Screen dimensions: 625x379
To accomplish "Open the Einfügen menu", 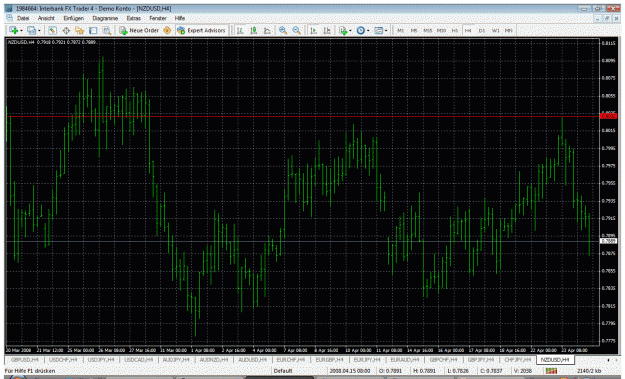I will 74,18.
